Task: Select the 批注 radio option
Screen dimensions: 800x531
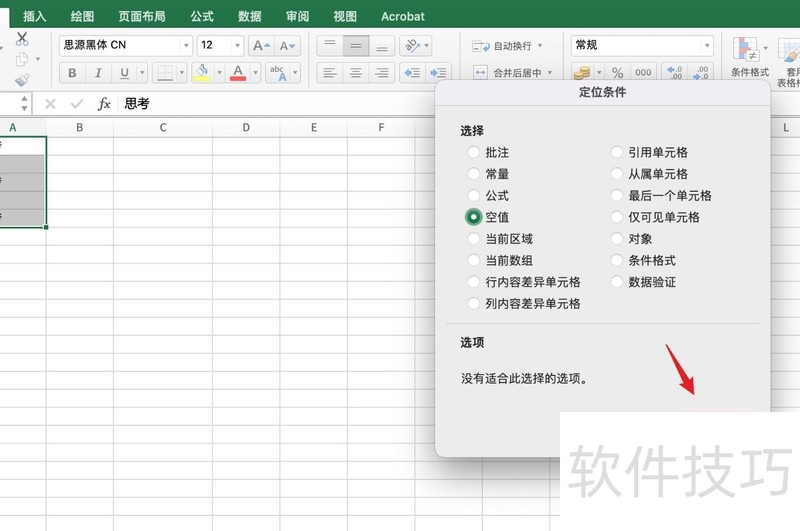Action: coord(474,153)
